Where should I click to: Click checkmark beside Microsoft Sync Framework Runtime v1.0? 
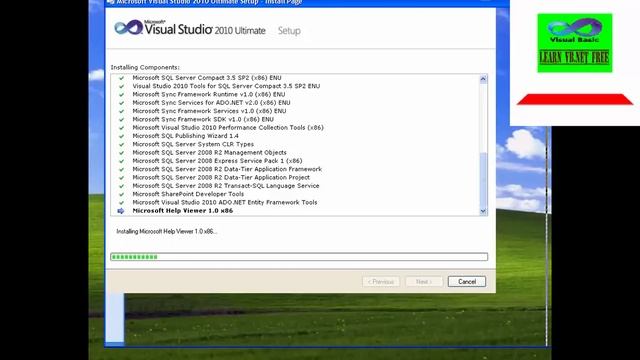pos(121,95)
